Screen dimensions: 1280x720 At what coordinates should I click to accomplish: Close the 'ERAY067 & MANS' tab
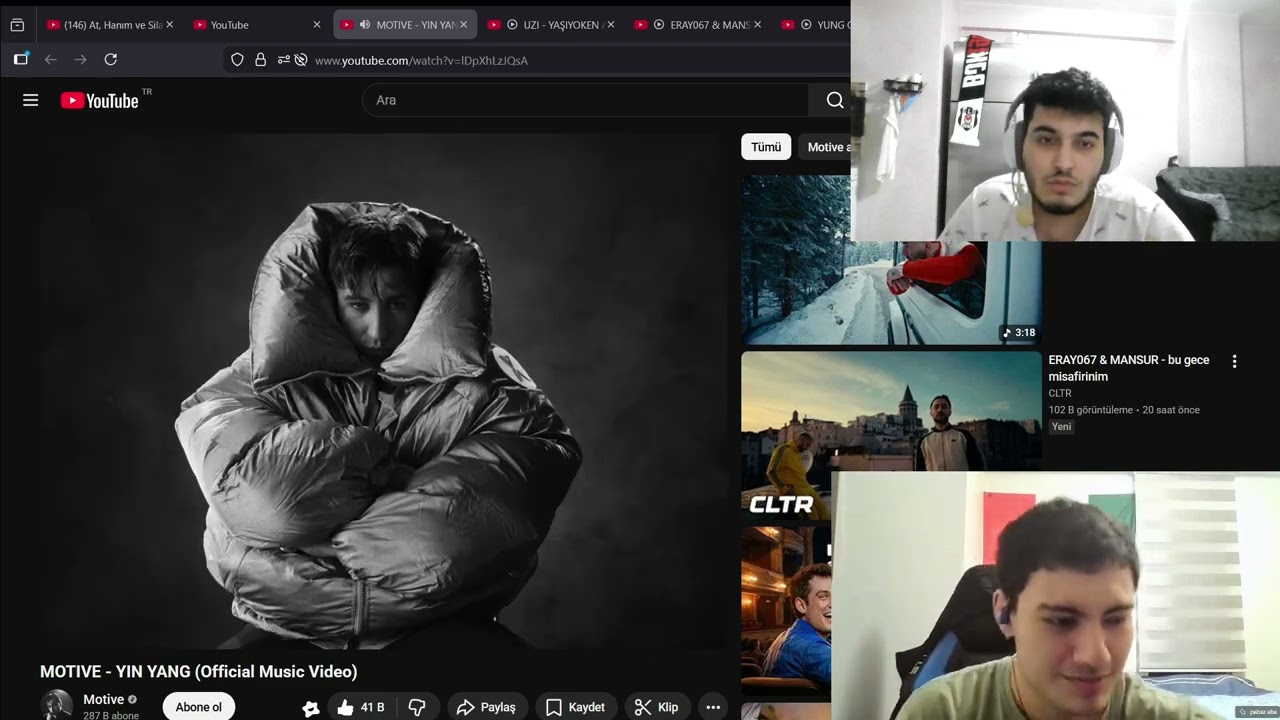[757, 25]
